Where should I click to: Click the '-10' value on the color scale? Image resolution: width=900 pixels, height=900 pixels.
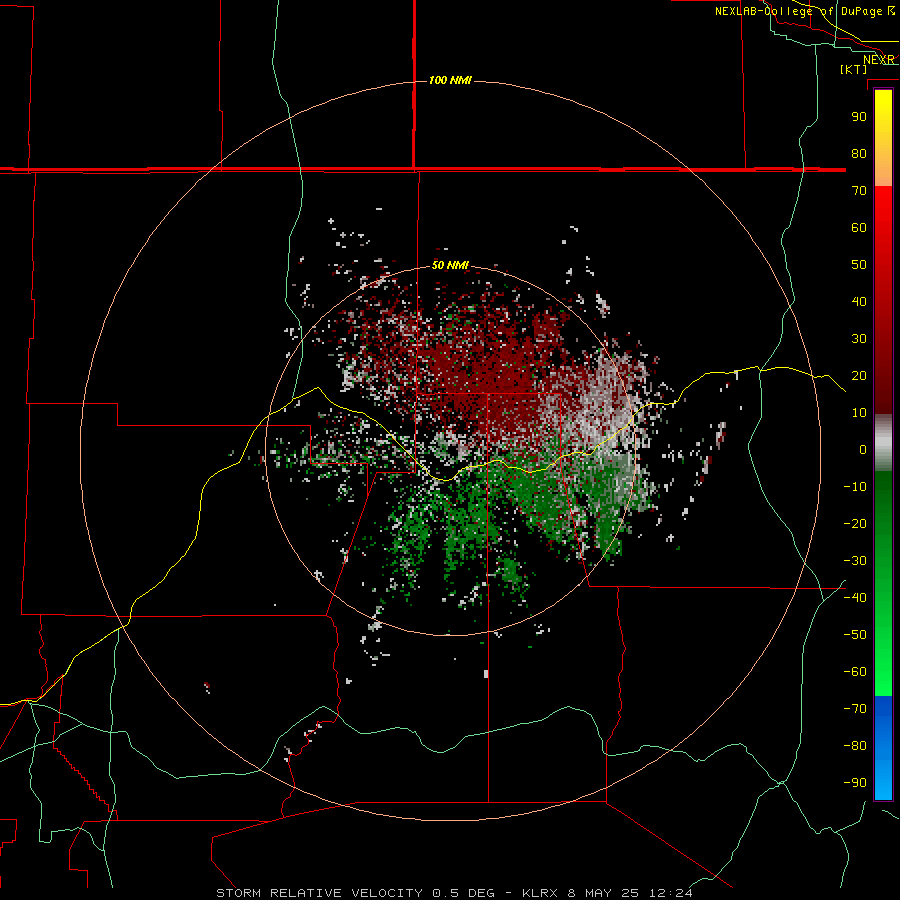855,487
